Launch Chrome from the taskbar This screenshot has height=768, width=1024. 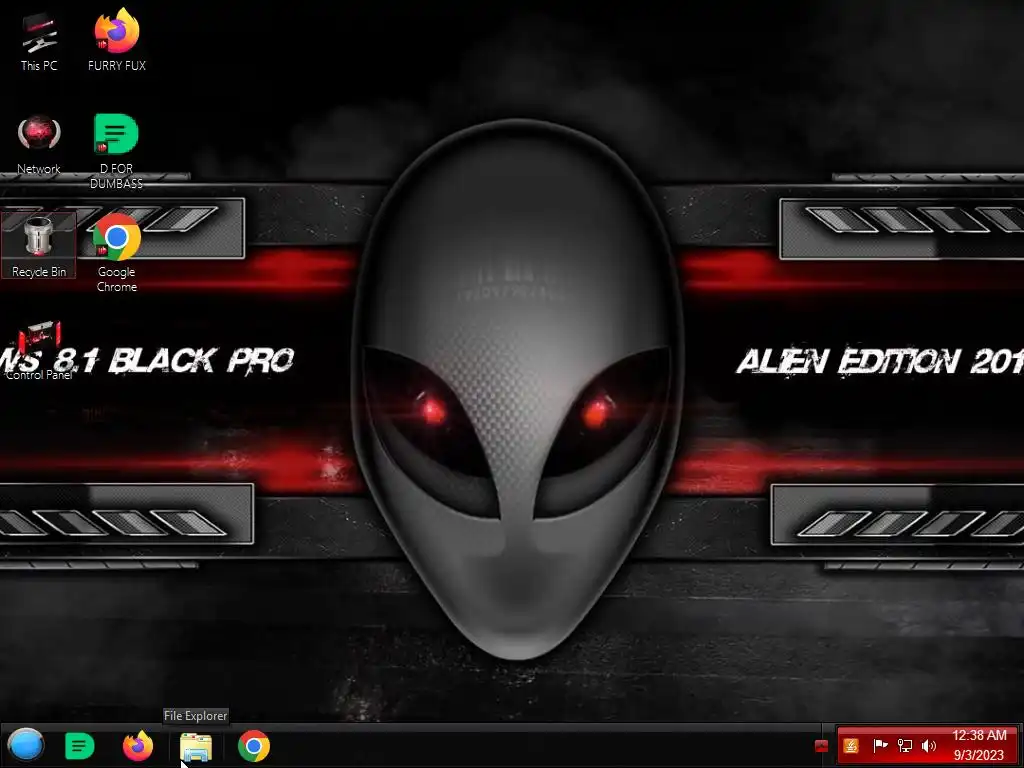point(253,746)
